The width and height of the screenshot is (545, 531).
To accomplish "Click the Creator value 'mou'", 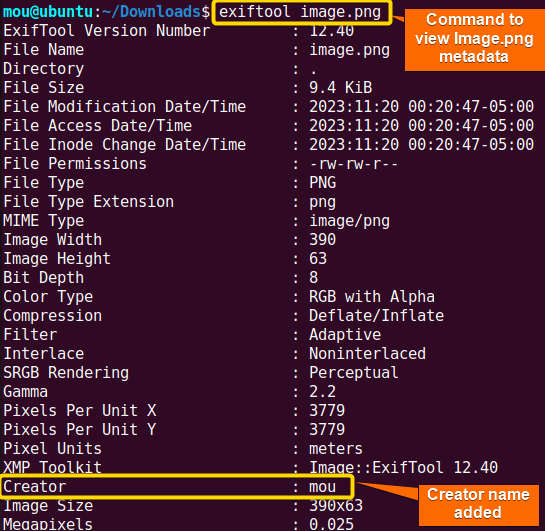I will click(323, 487).
